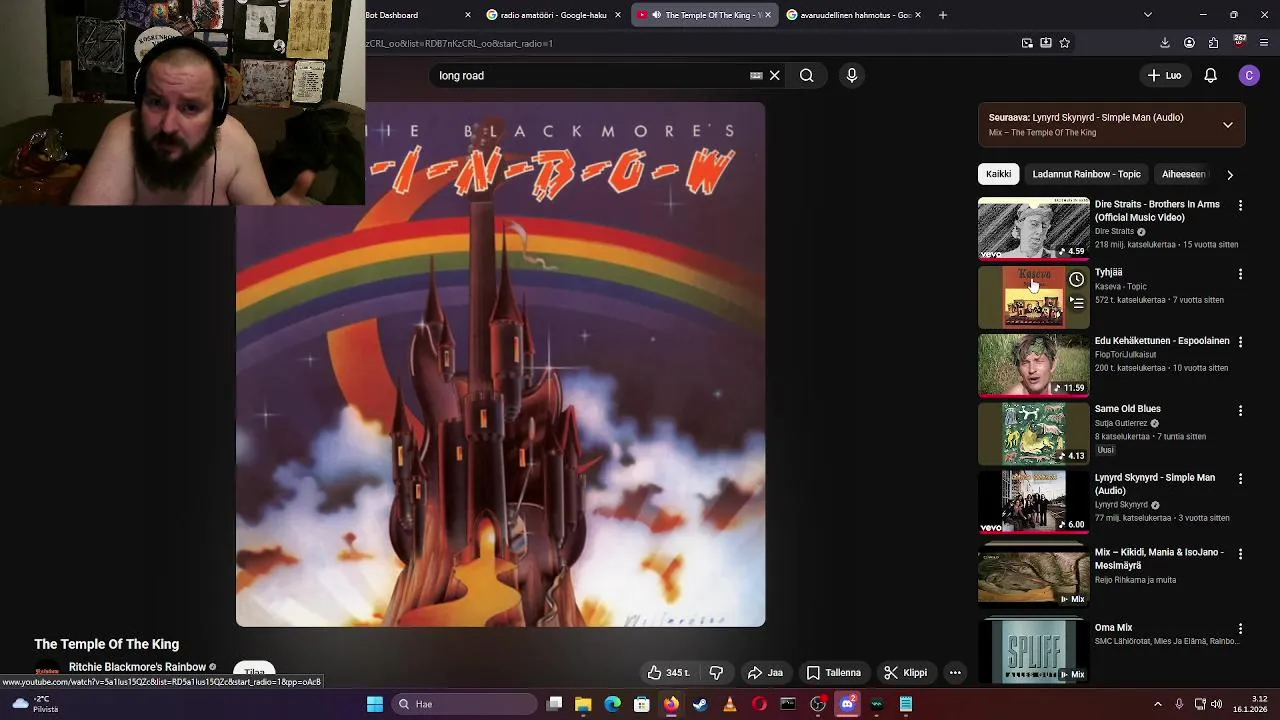This screenshot has width=1280, height=720.
Task: Open the on-screen keyboard icon in search
Action: pyautogui.click(x=756, y=75)
